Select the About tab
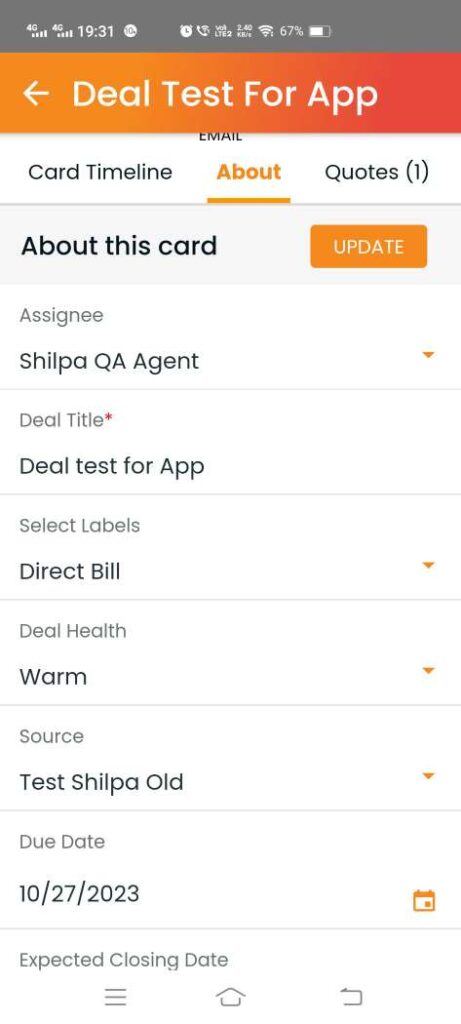The height and width of the screenshot is (1024, 461). (249, 172)
